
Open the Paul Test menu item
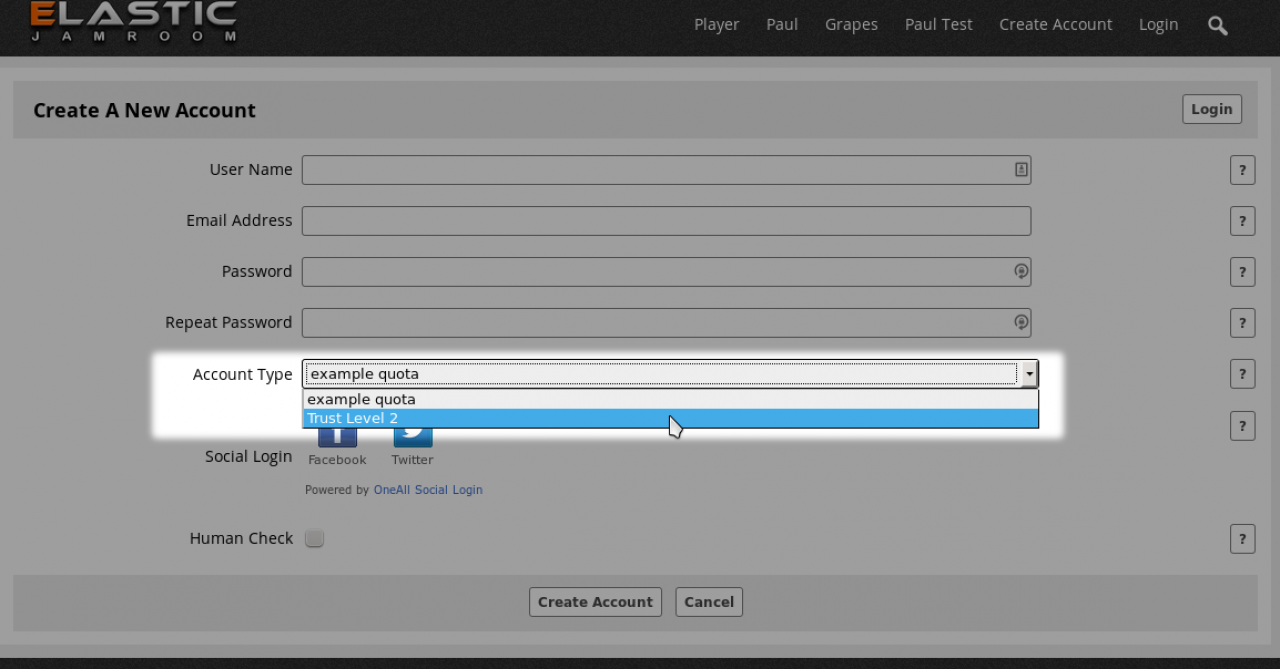(938, 24)
